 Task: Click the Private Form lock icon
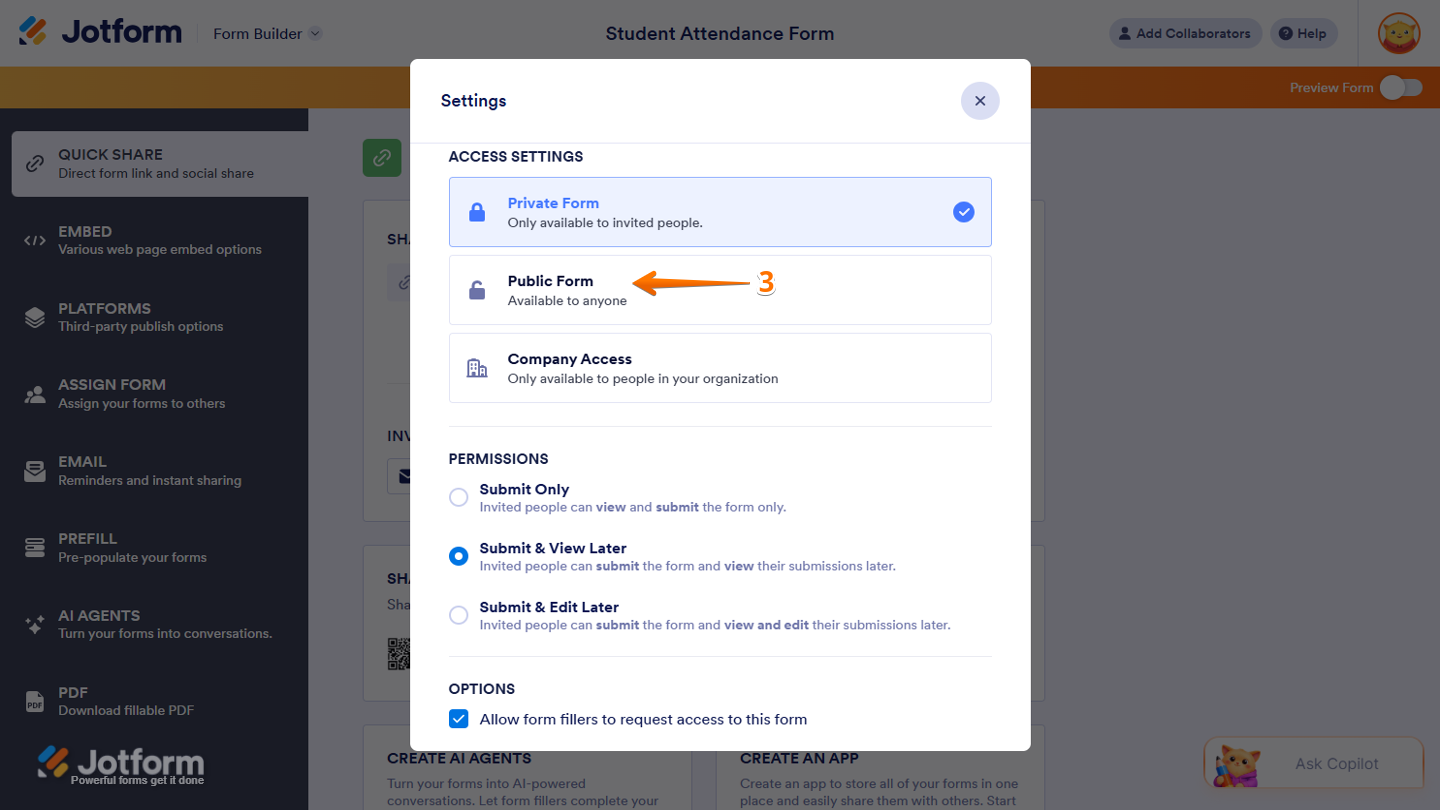pyautogui.click(x=477, y=212)
